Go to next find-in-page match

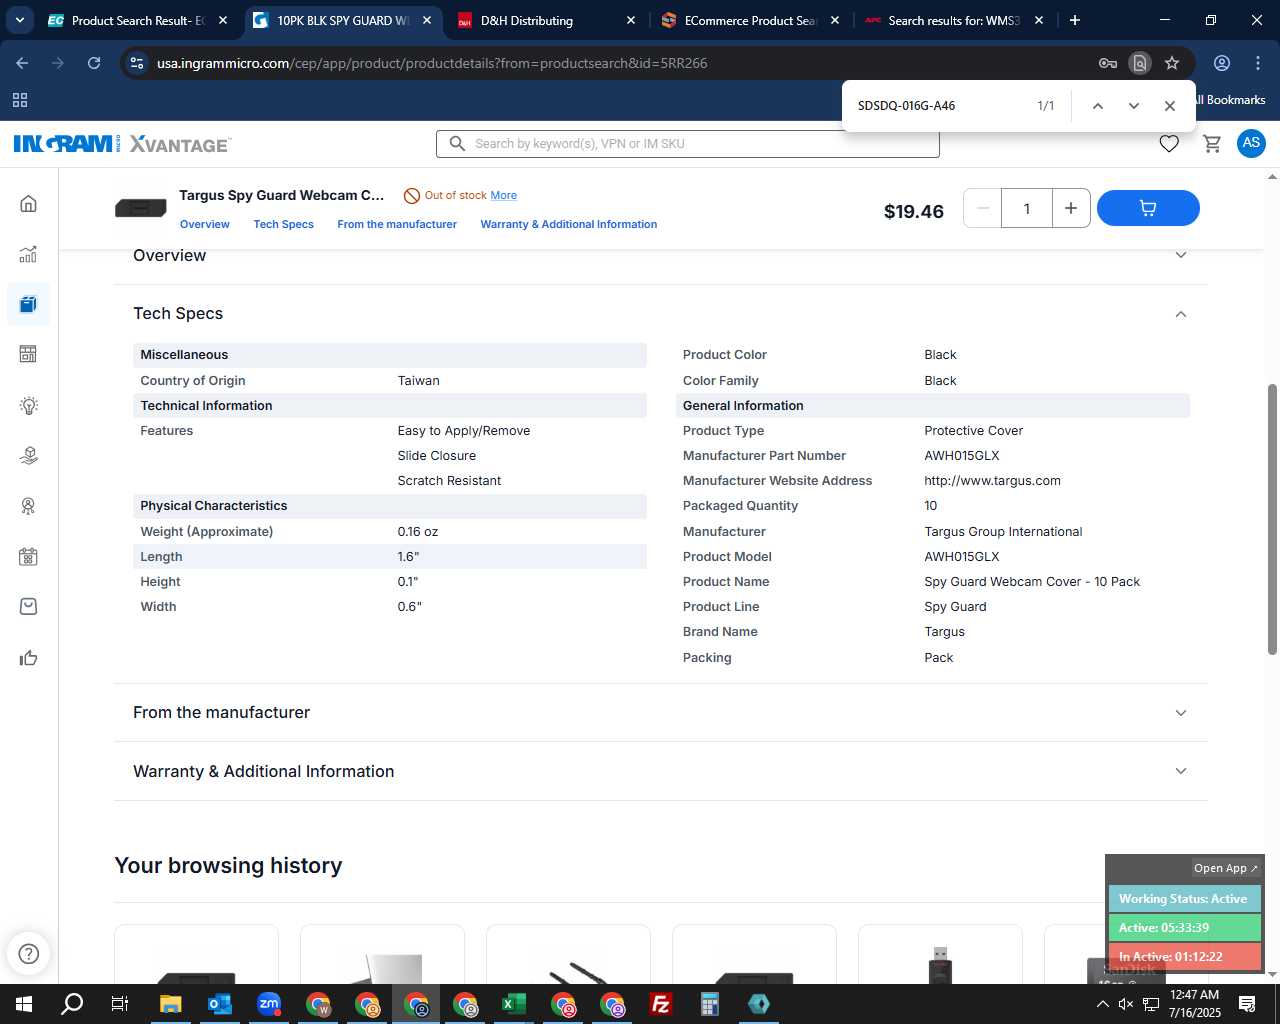[x=1133, y=106]
